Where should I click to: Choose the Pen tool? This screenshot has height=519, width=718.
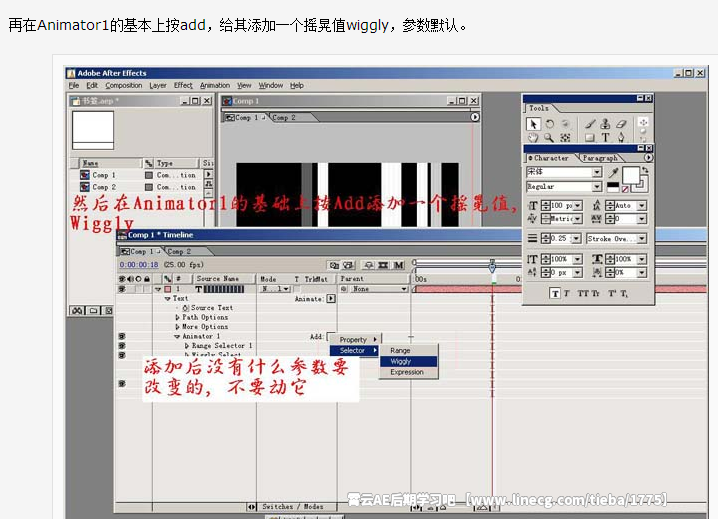(621, 137)
